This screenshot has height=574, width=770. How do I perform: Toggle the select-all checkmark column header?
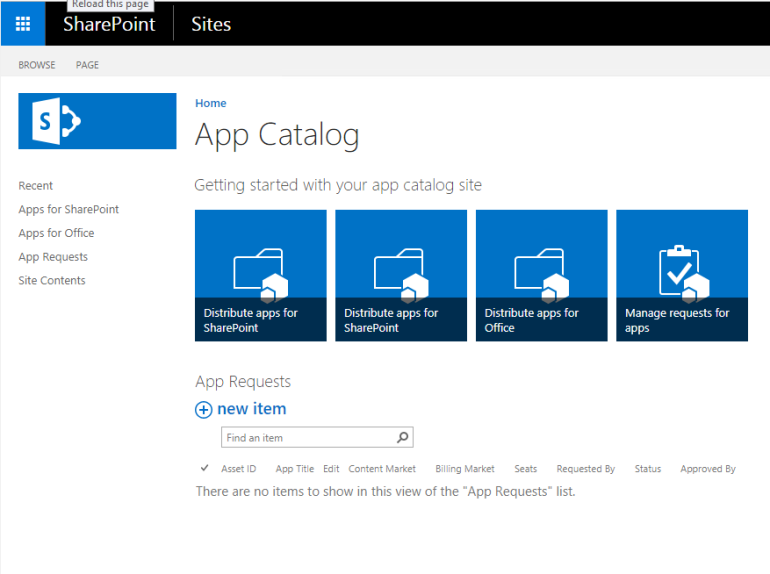pyautogui.click(x=204, y=468)
